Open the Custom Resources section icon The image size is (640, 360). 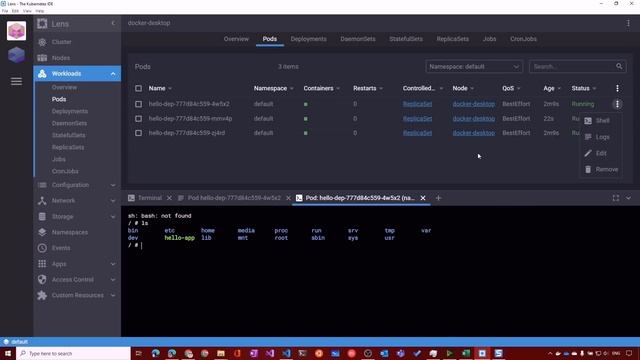click(42, 296)
